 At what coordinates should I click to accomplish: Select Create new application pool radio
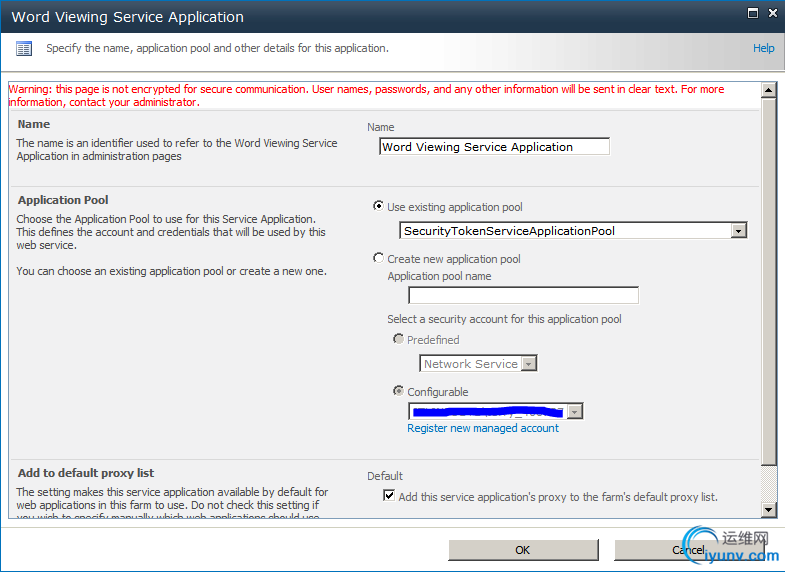tap(378, 258)
